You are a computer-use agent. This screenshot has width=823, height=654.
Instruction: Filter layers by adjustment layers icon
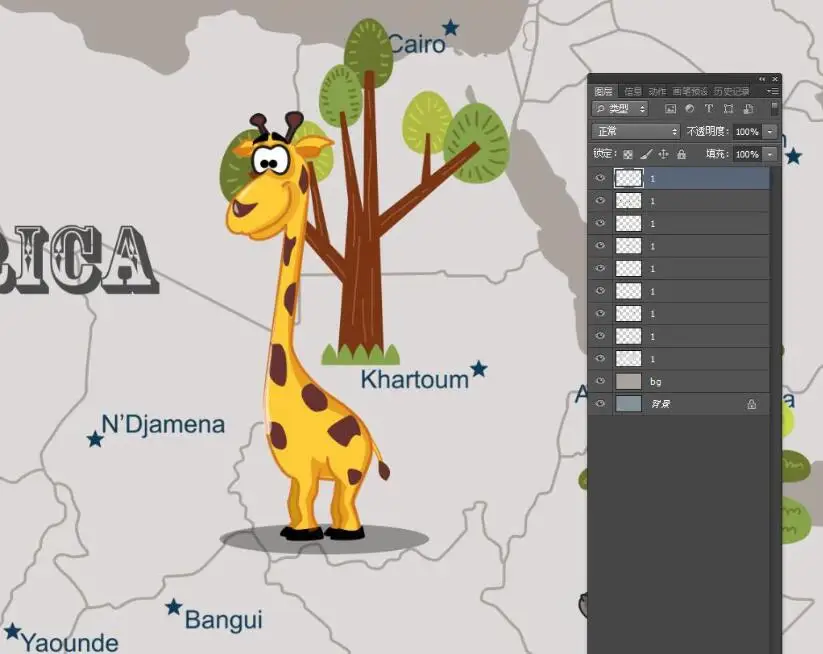pos(690,109)
